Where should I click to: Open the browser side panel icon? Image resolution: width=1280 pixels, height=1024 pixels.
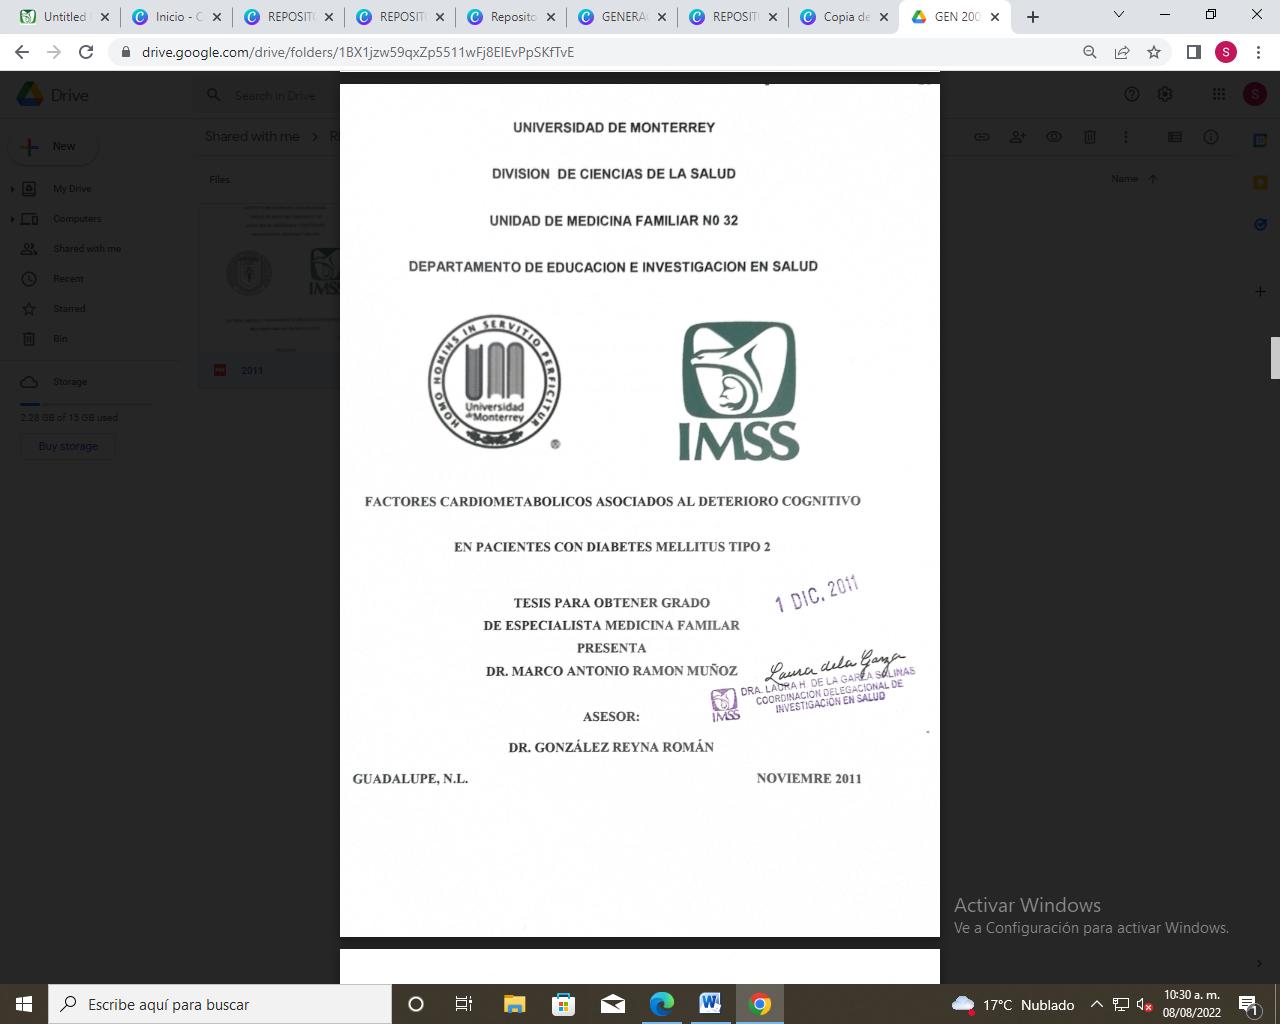coord(1193,52)
